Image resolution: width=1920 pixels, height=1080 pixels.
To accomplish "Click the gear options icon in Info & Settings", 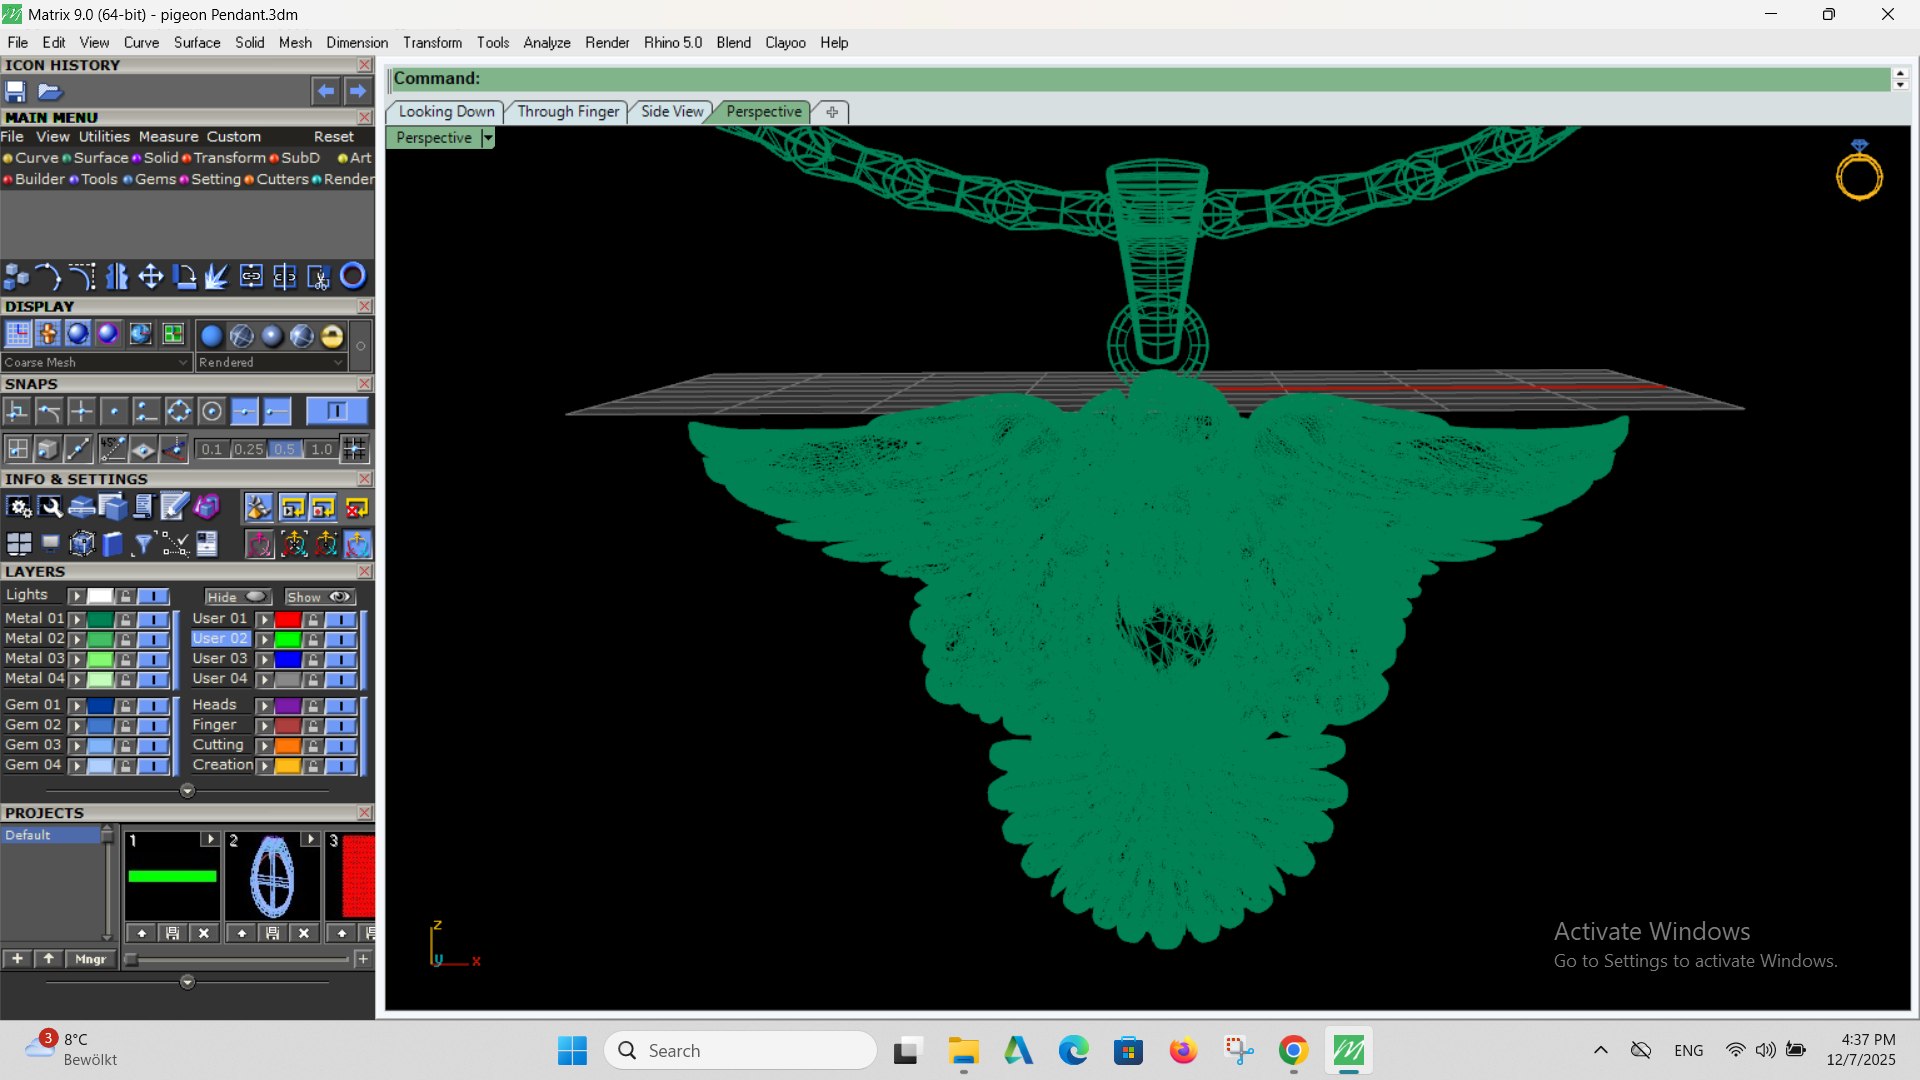I will 19,508.
